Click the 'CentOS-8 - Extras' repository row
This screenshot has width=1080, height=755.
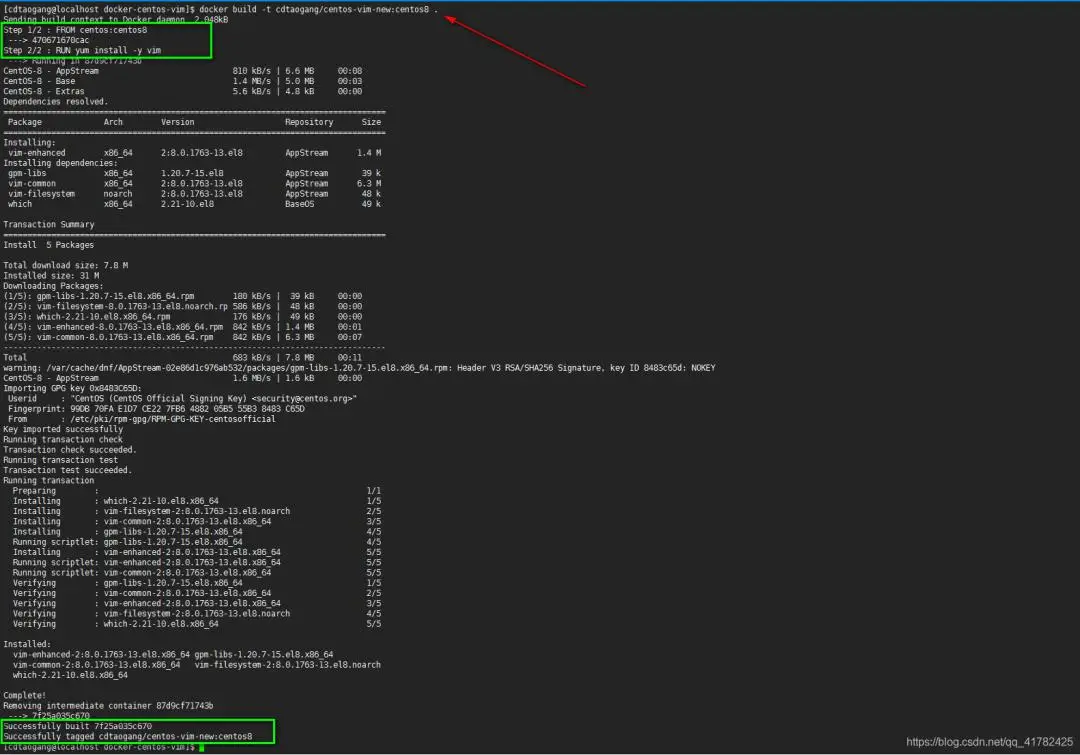[183, 92]
